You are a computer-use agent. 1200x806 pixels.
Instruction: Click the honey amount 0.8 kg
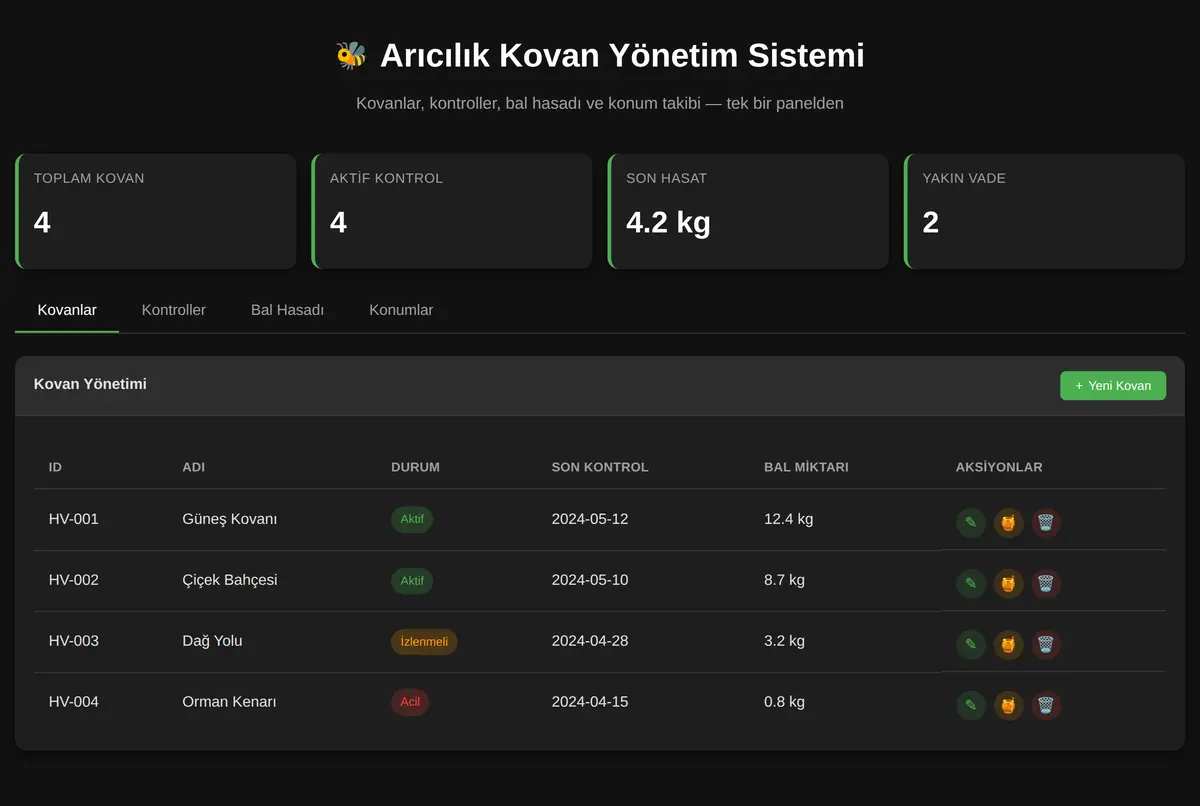tap(784, 702)
